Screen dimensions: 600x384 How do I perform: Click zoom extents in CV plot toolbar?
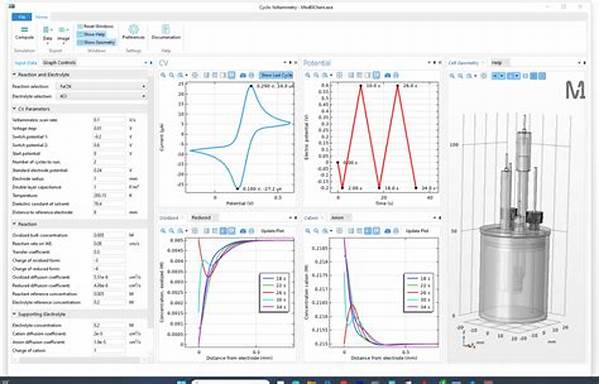[x=195, y=75]
